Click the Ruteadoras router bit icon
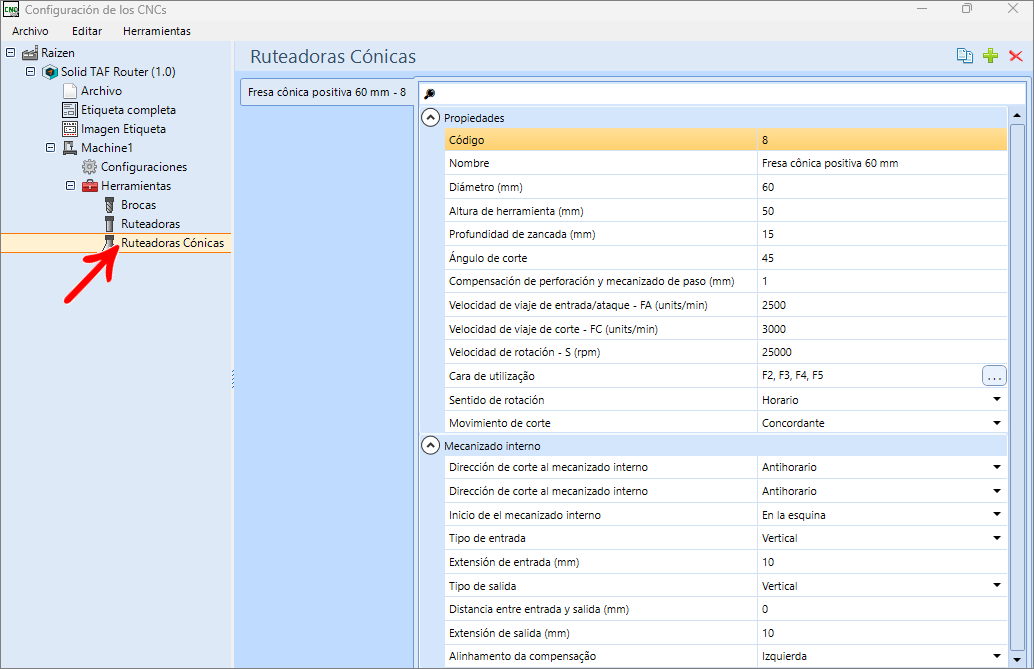Viewport: 1034px width, 669px height. point(109,224)
